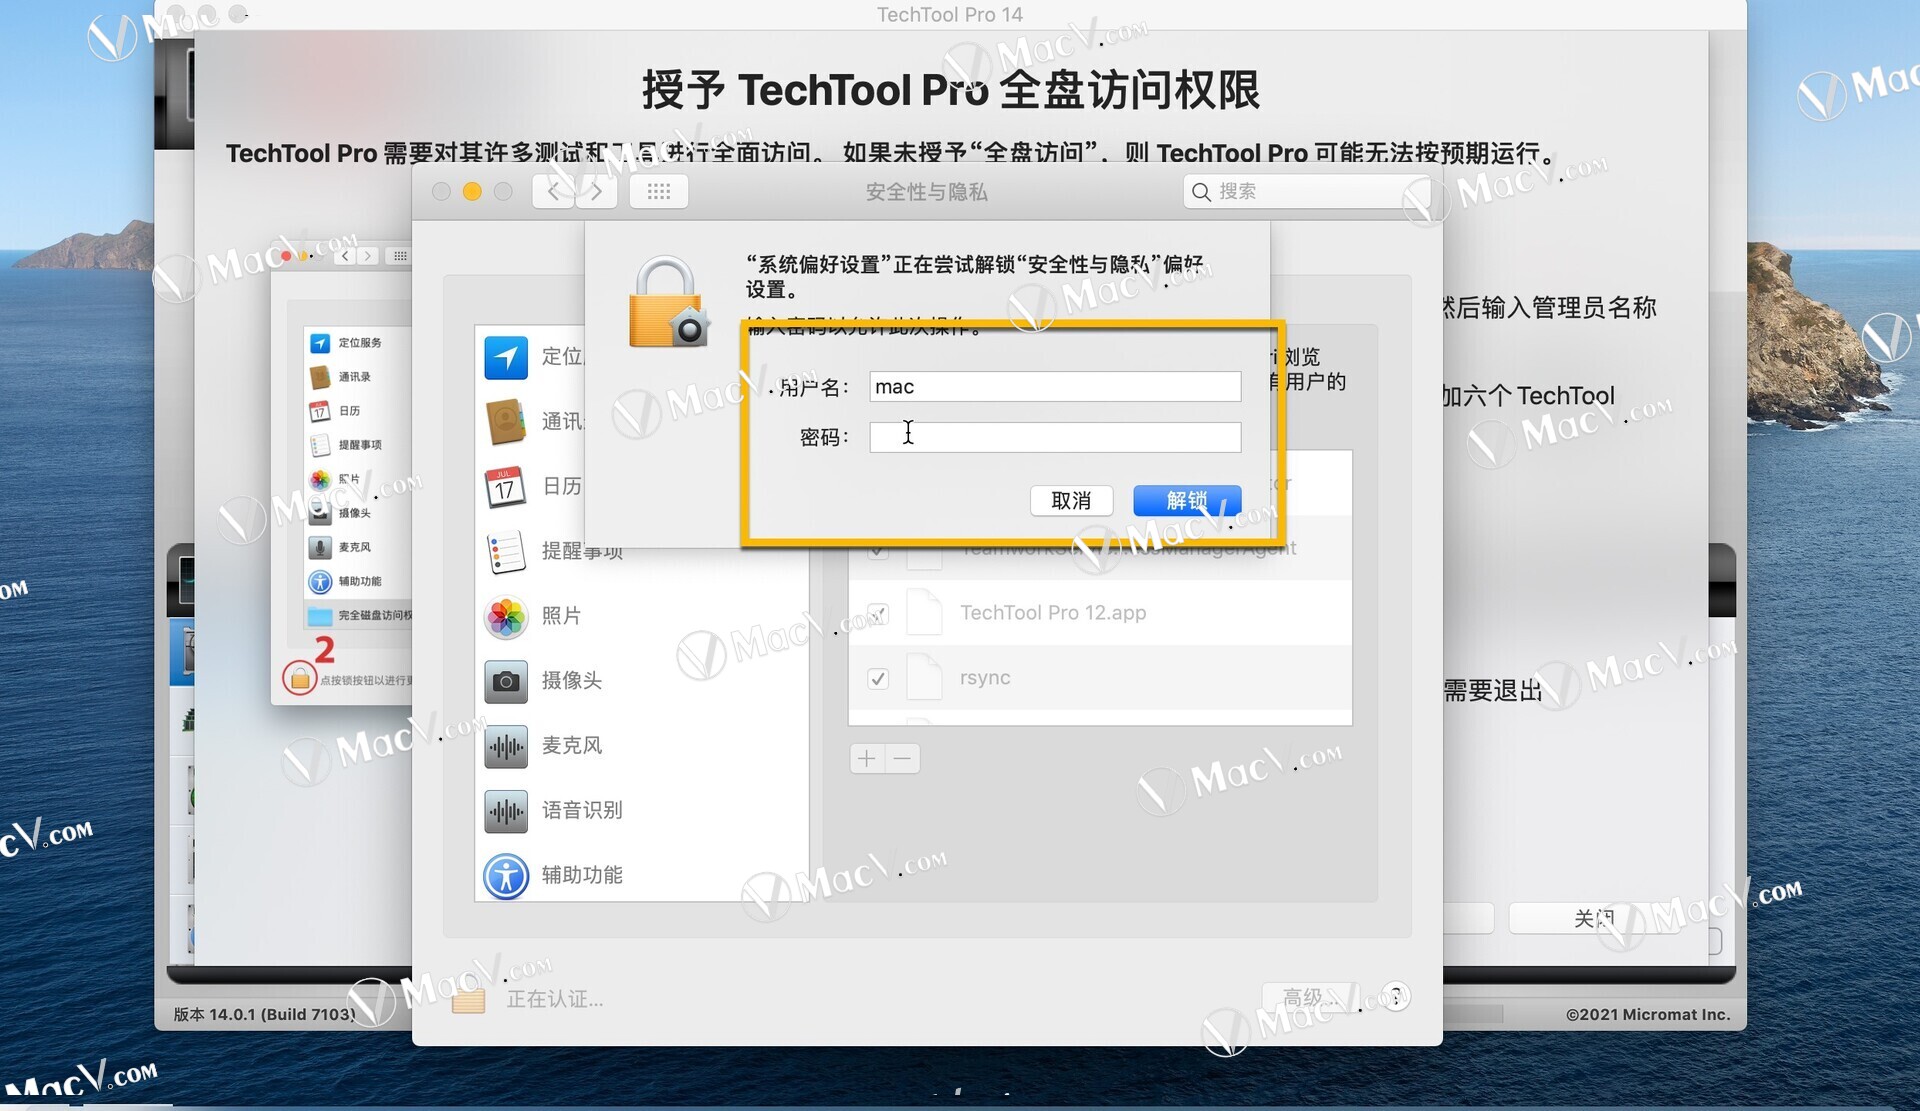Click the Location Services (定位) arrow icon

(x=506, y=357)
